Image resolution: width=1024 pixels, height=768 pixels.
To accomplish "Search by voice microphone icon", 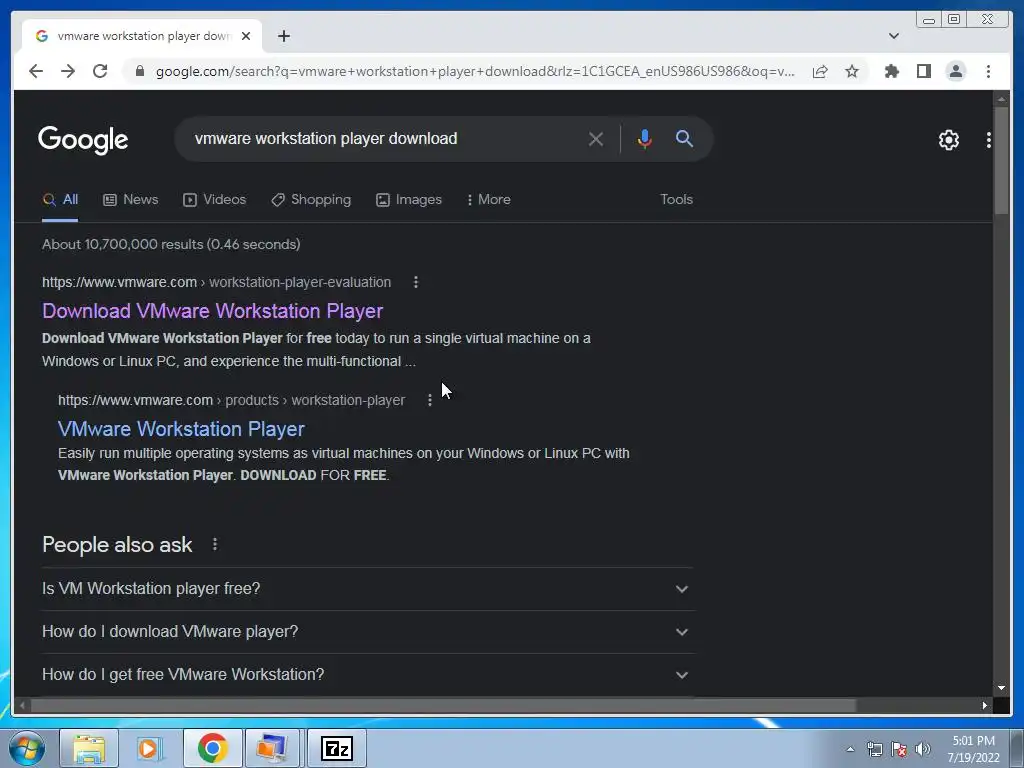I will point(645,138).
